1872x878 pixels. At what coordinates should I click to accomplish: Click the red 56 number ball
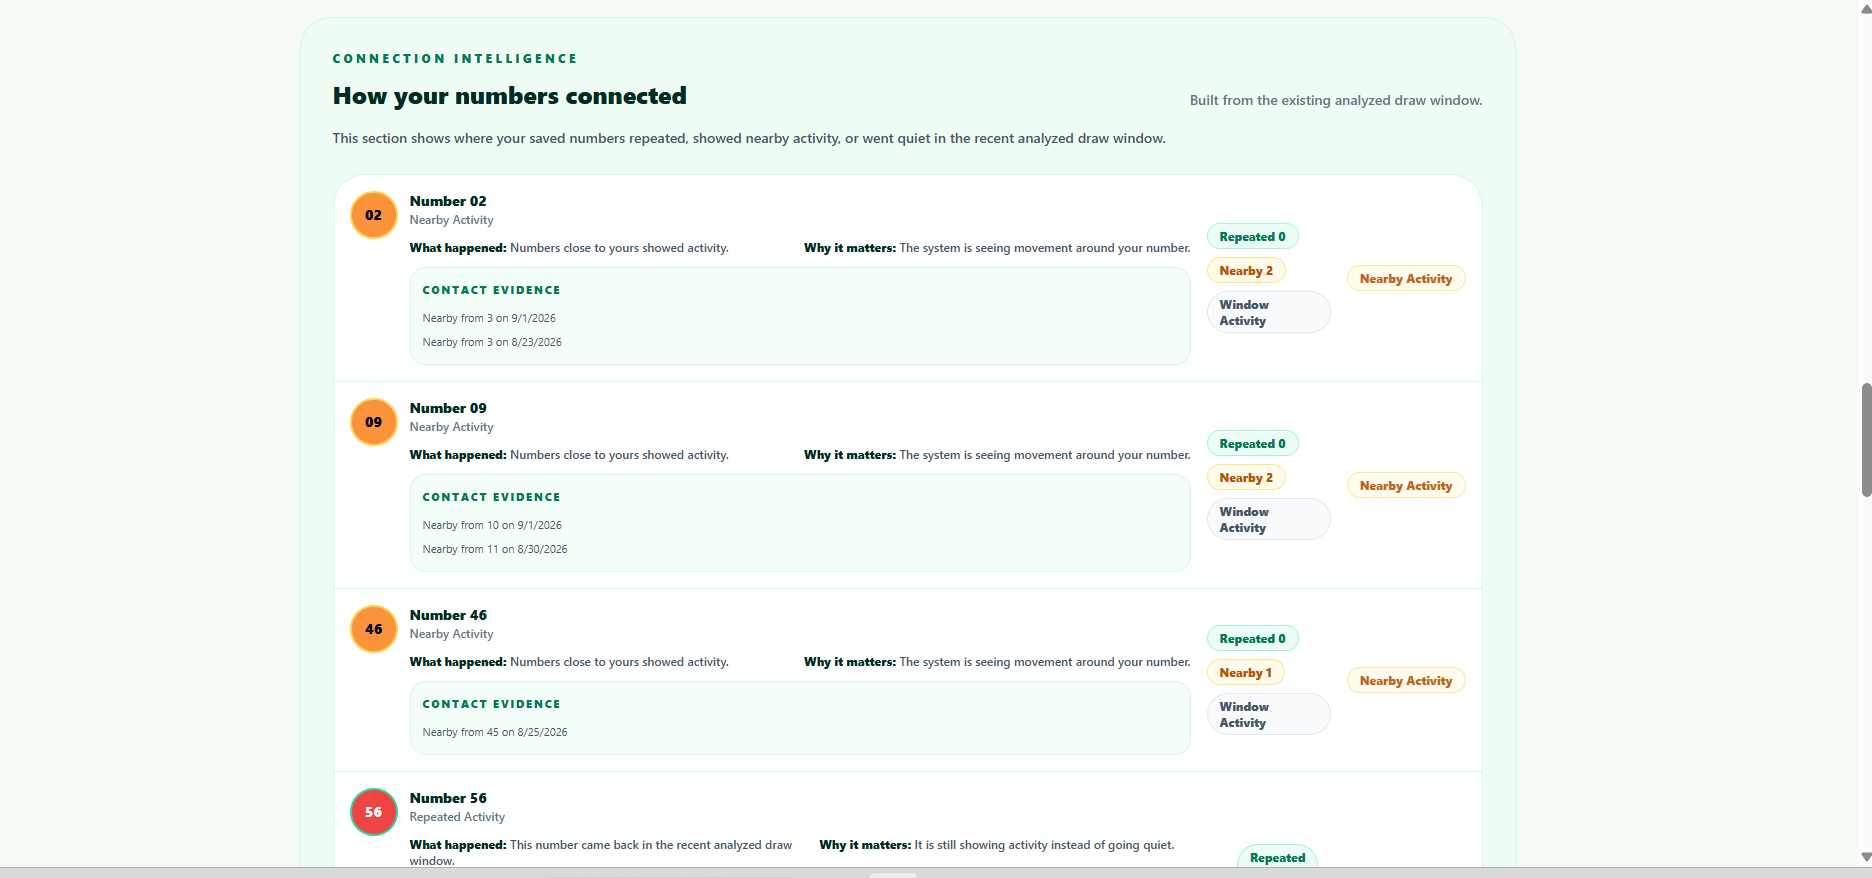[374, 812]
